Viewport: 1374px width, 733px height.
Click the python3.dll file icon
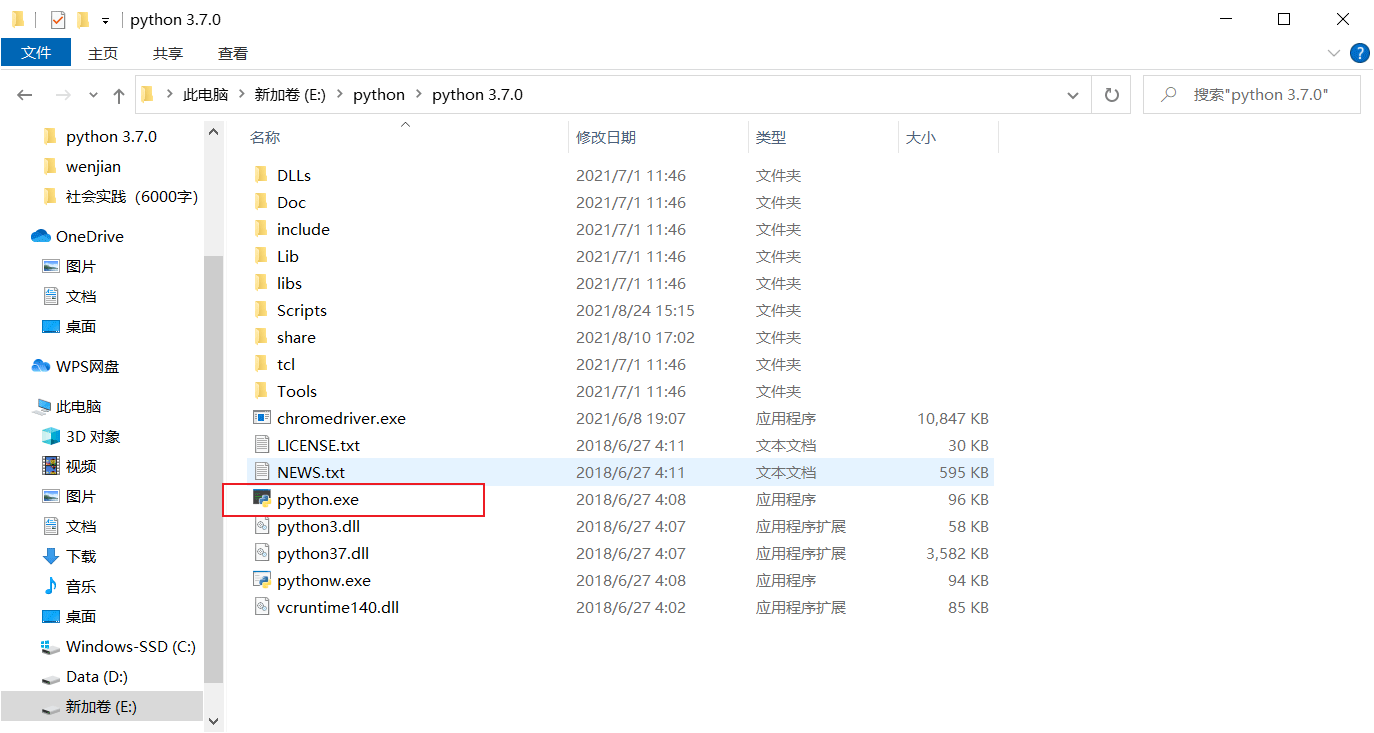pos(262,526)
